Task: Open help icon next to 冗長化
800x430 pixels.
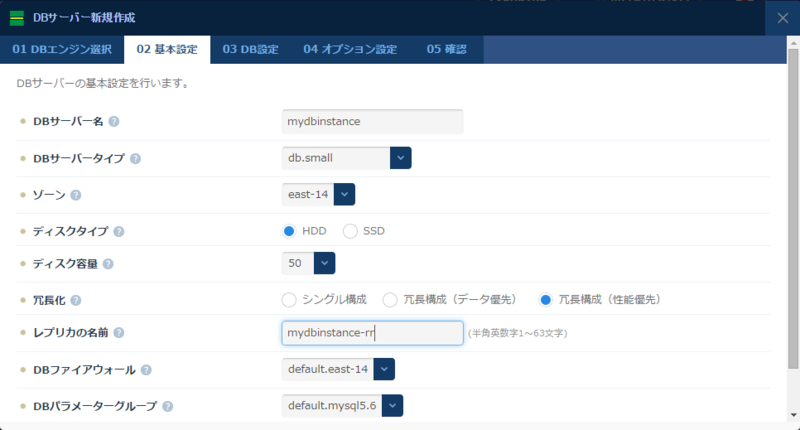Action: (76, 300)
